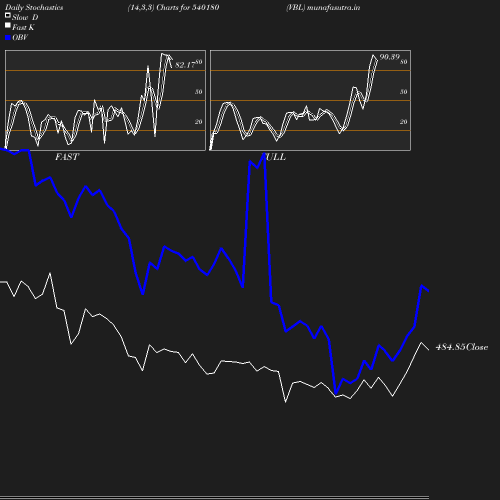Select the '(VBL) munafasutra.in' text

[x=323, y=7]
